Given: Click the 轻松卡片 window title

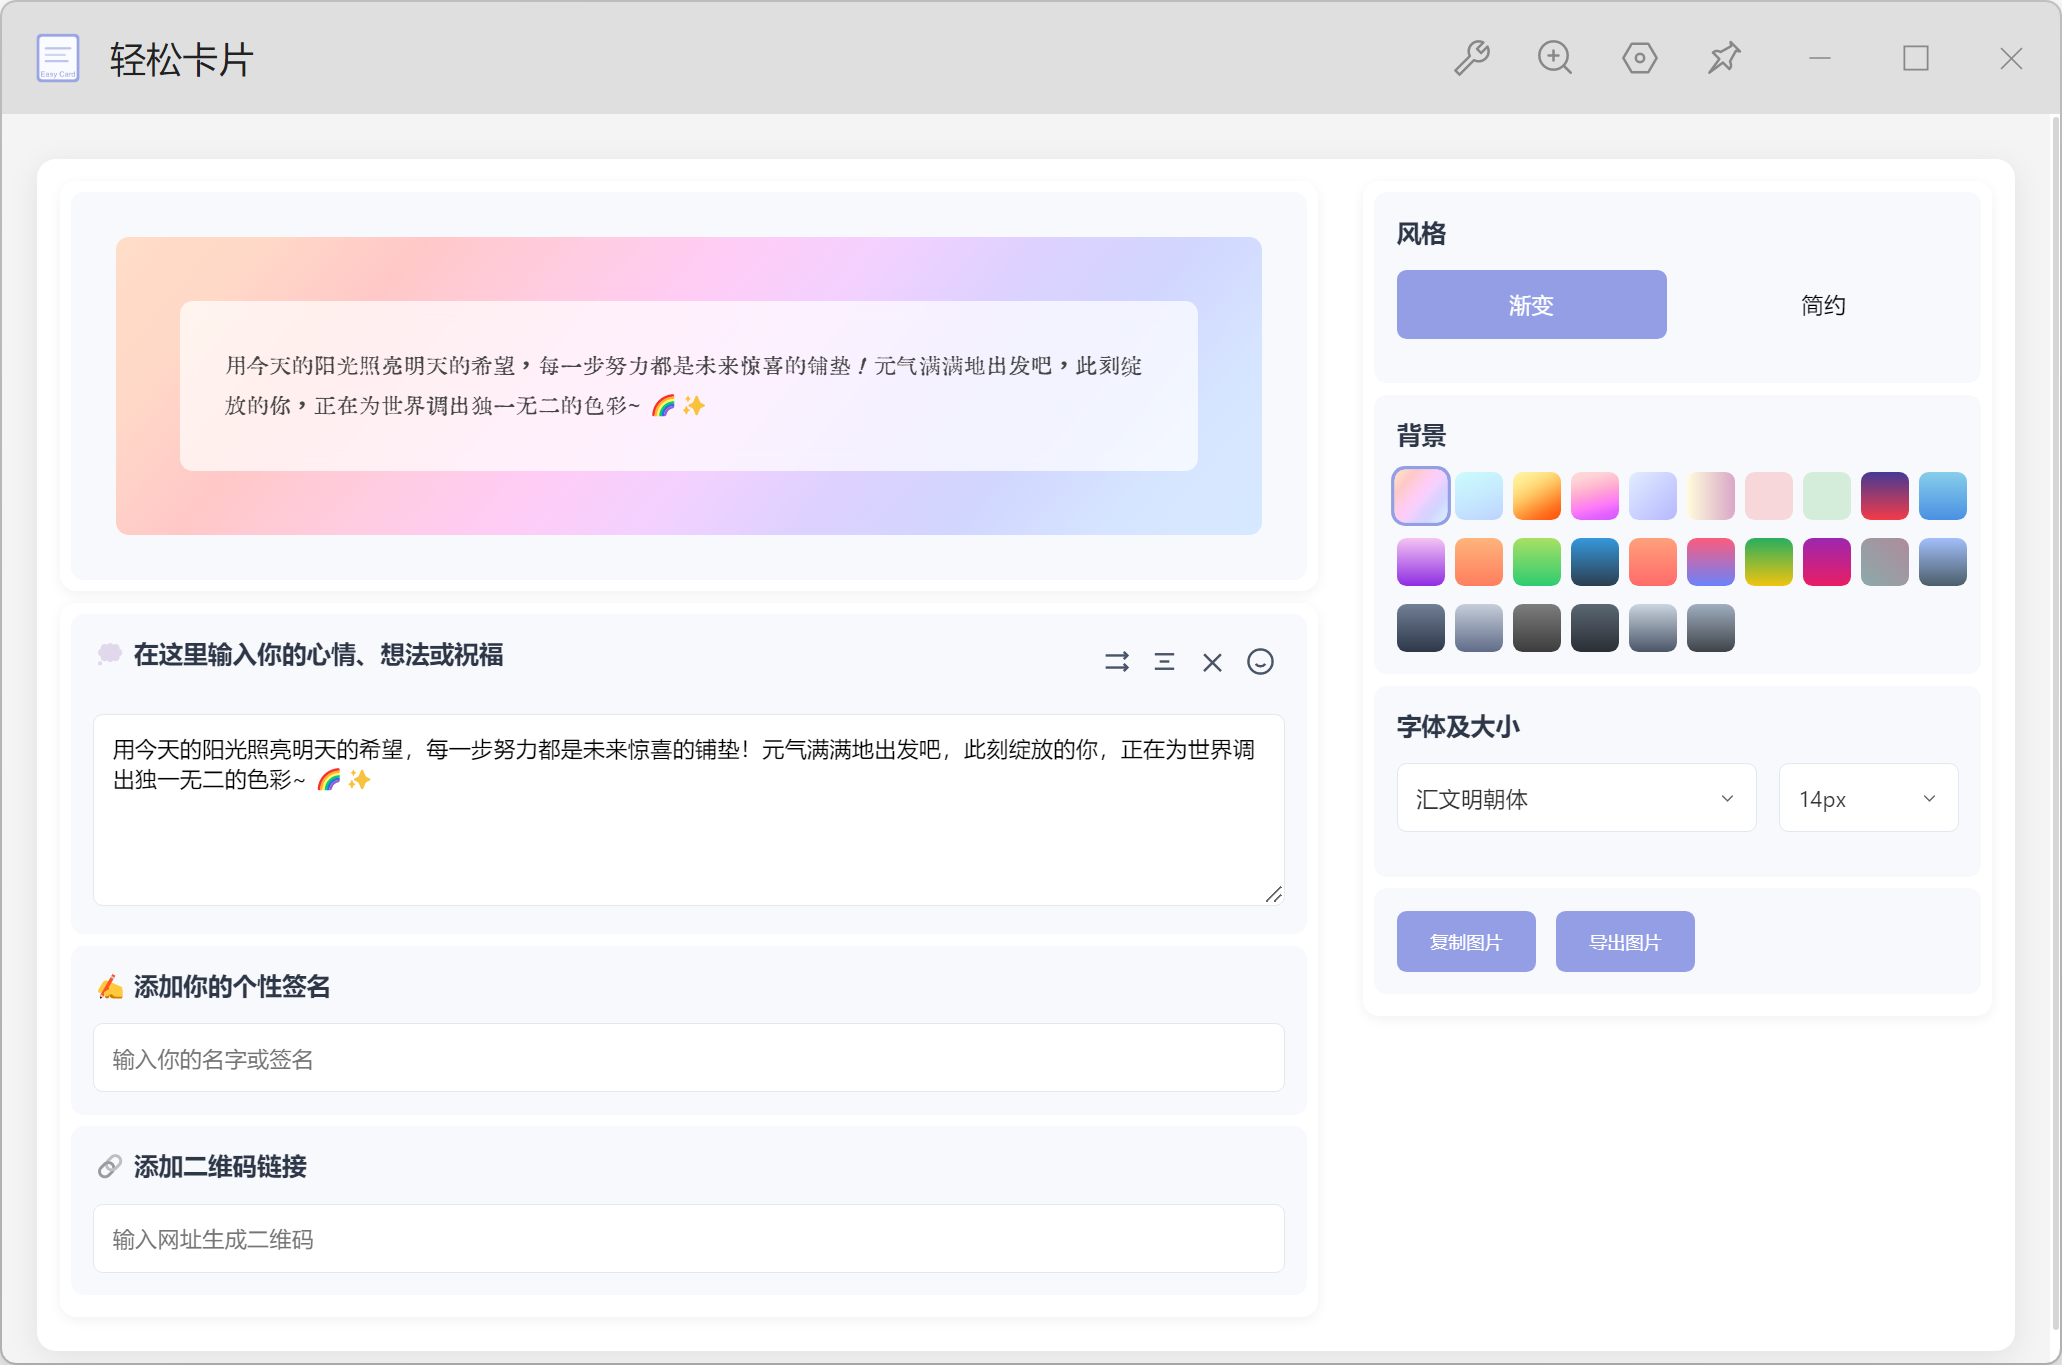Looking at the screenshot, I should [x=182, y=60].
